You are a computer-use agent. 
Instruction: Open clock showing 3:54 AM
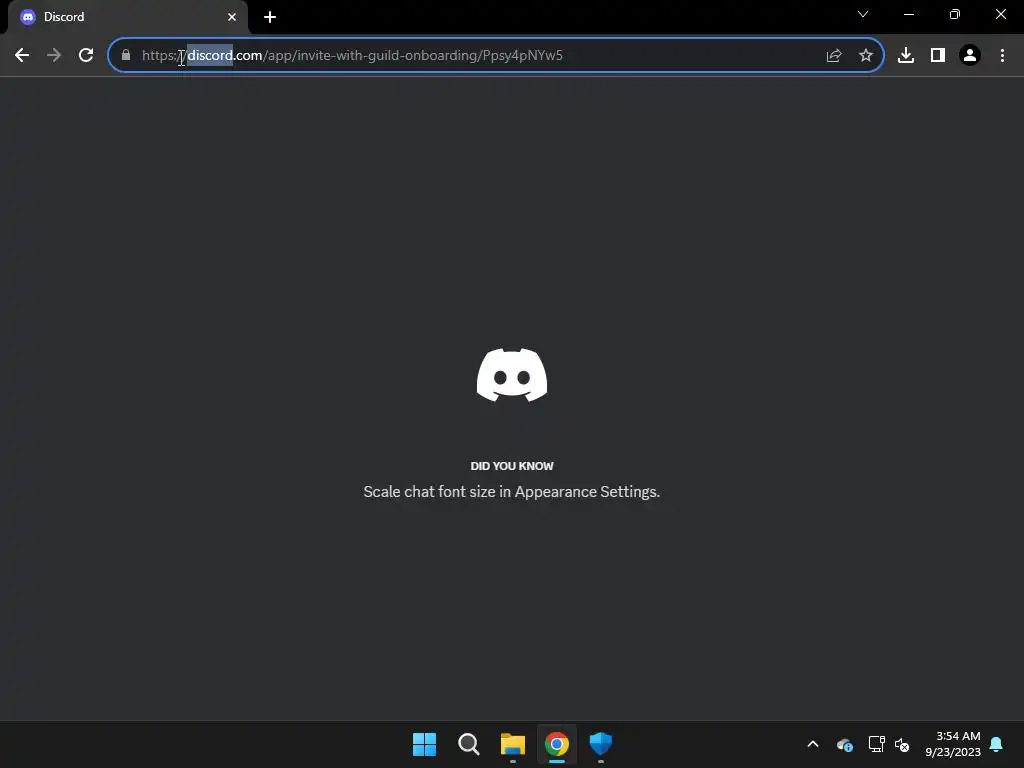(953, 744)
